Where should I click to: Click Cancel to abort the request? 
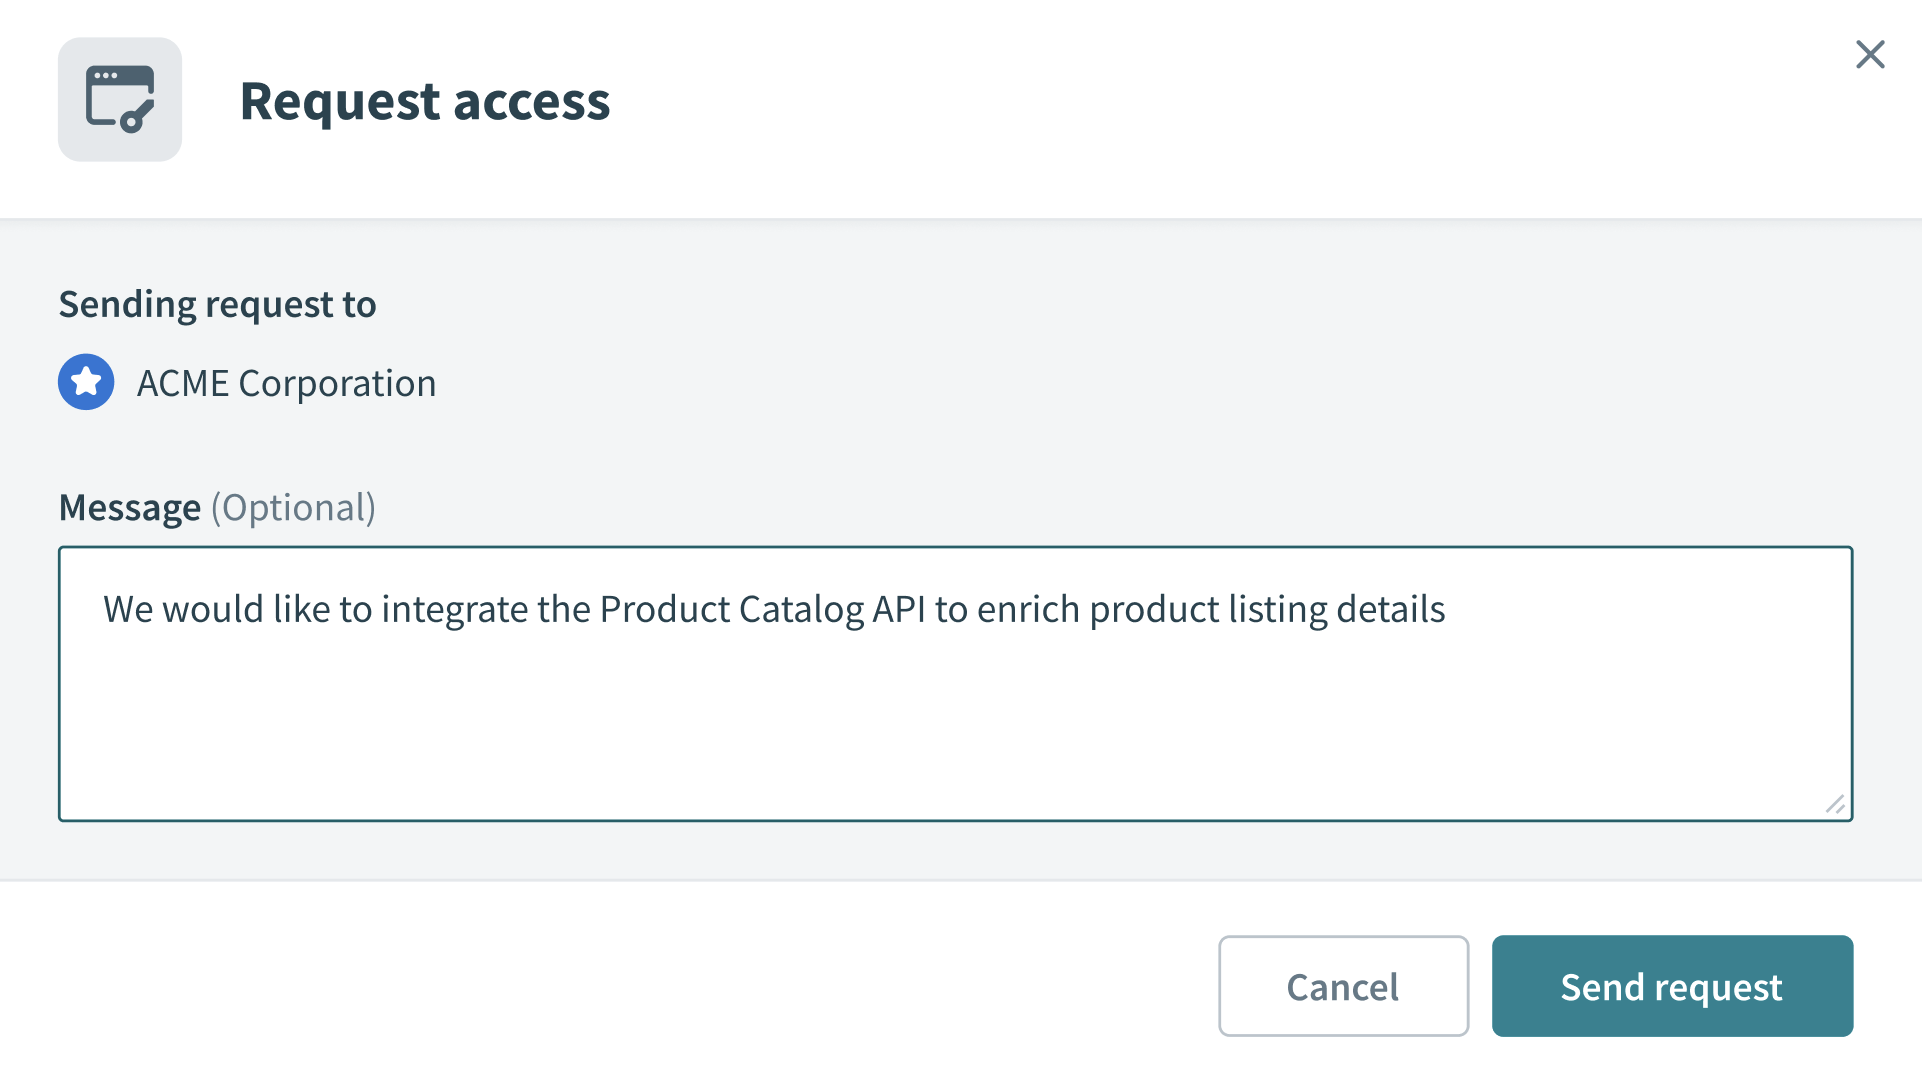(1343, 986)
